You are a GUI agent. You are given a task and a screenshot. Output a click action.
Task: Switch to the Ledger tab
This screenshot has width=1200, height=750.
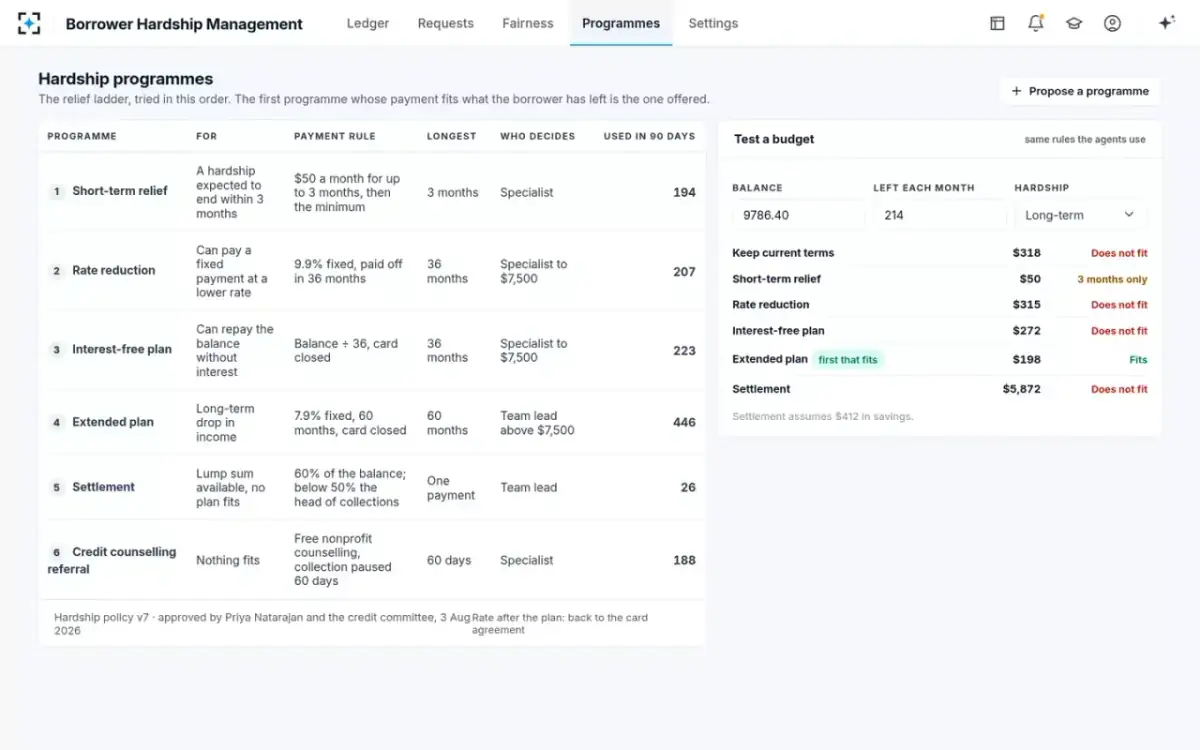(368, 23)
